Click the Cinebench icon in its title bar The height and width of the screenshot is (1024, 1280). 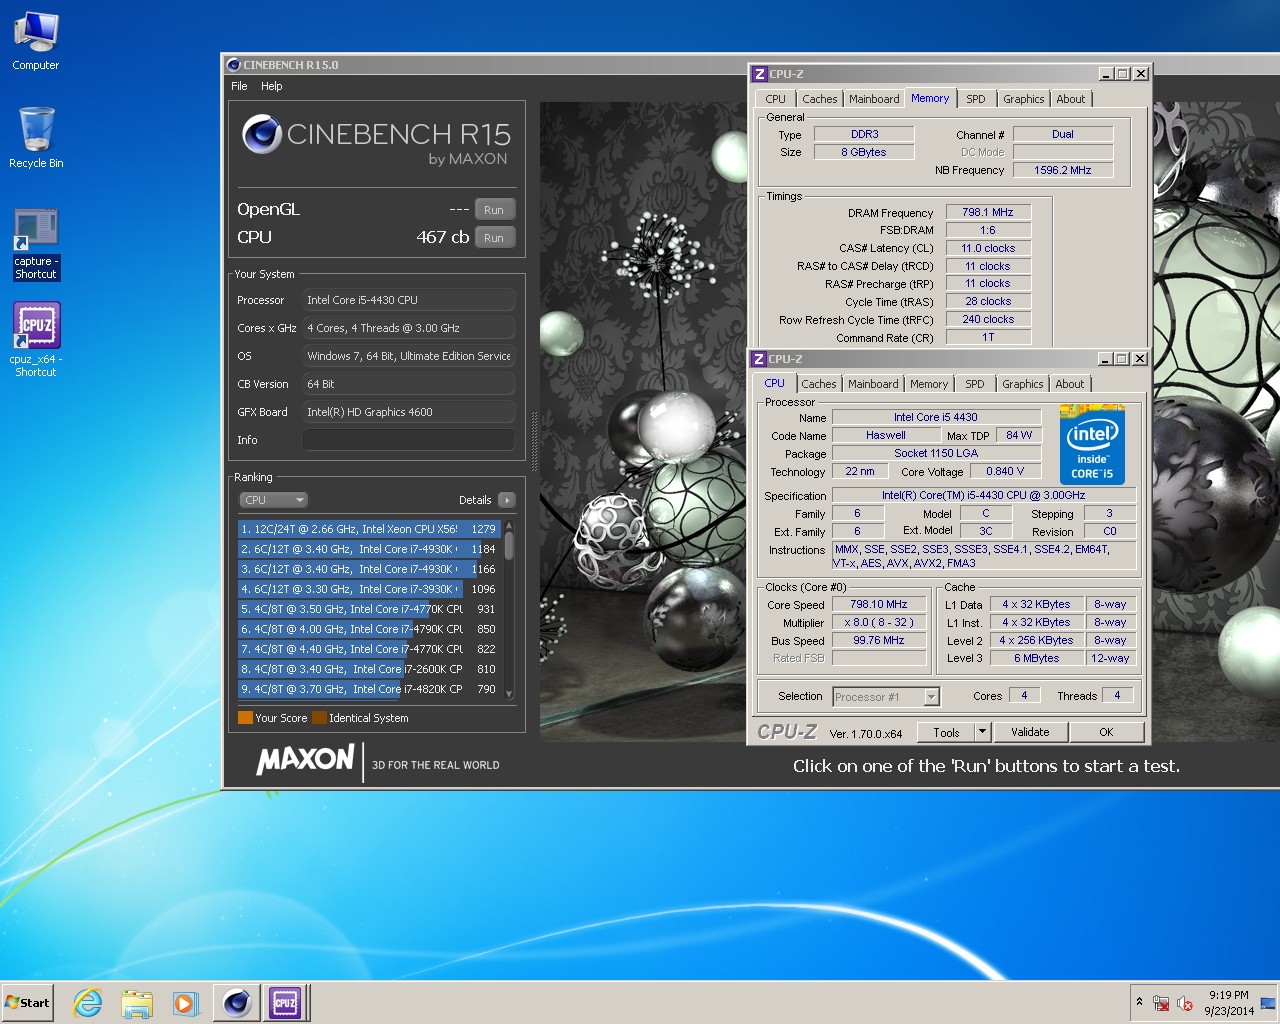click(234, 65)
